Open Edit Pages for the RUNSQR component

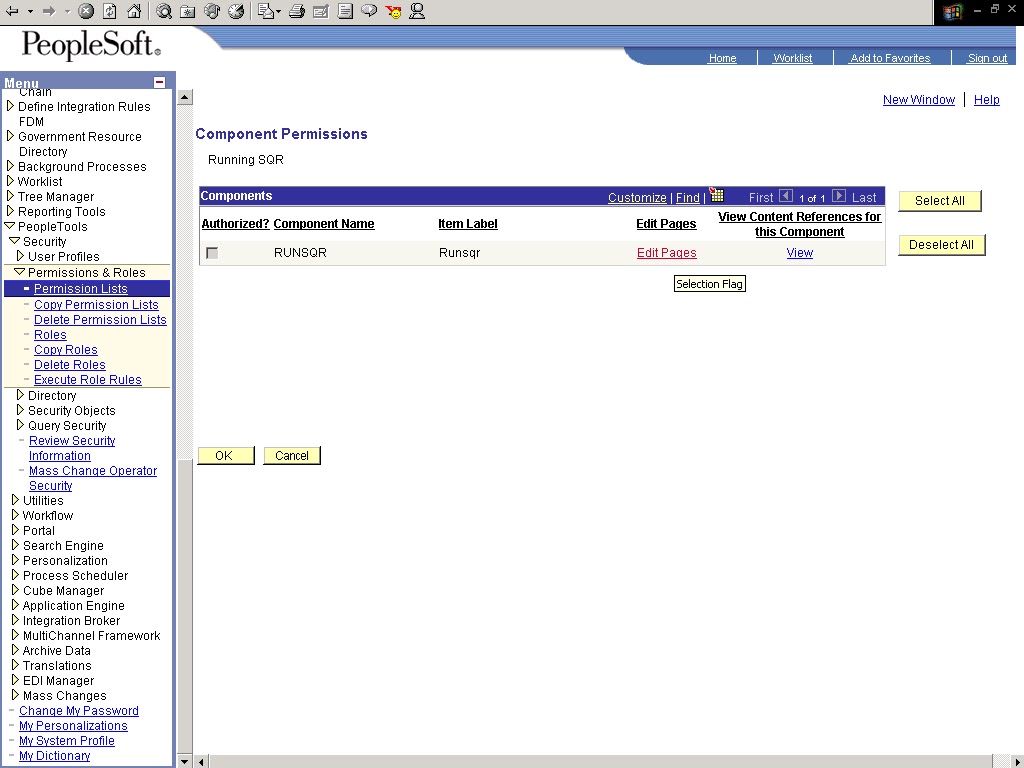(x=666, y=253)
